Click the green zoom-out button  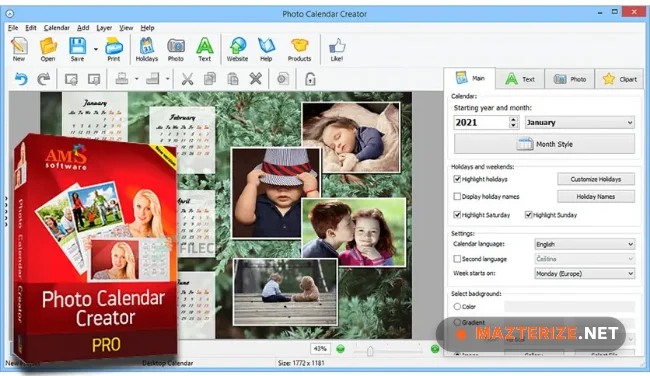pyautogui.click(x=340, y=349)
